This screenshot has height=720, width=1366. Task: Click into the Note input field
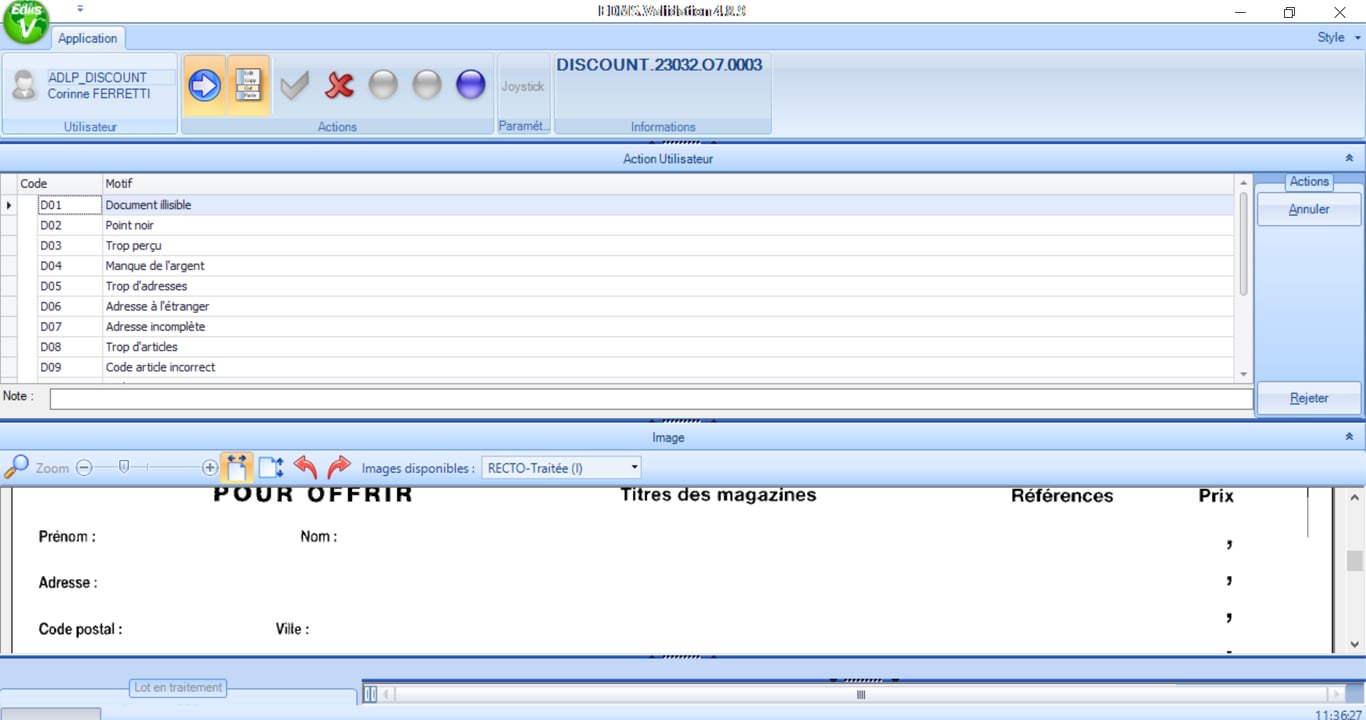(x=651, y=399)
